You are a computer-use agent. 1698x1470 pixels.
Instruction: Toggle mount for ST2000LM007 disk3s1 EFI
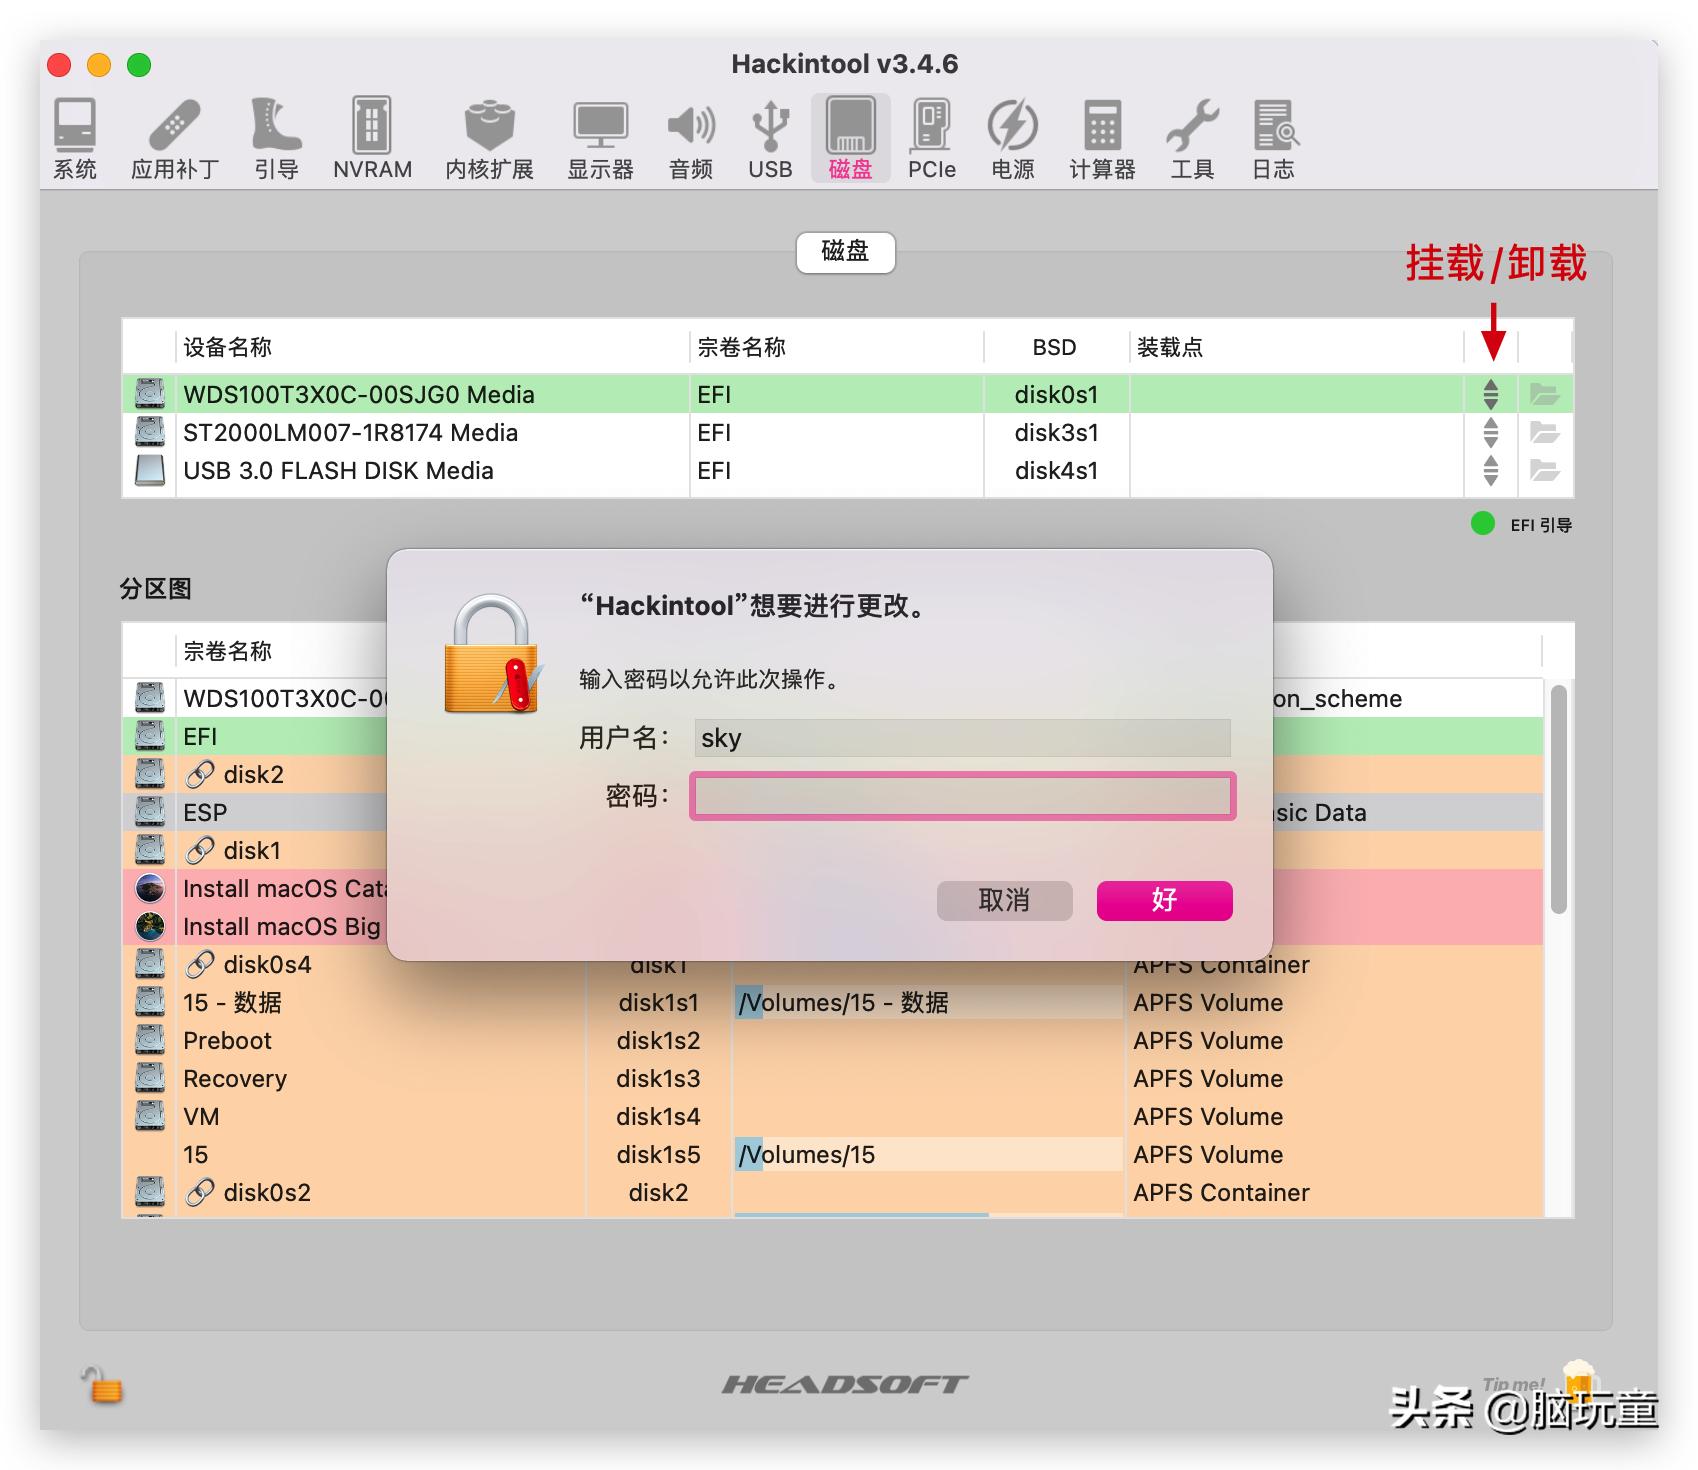point(1490,433)
